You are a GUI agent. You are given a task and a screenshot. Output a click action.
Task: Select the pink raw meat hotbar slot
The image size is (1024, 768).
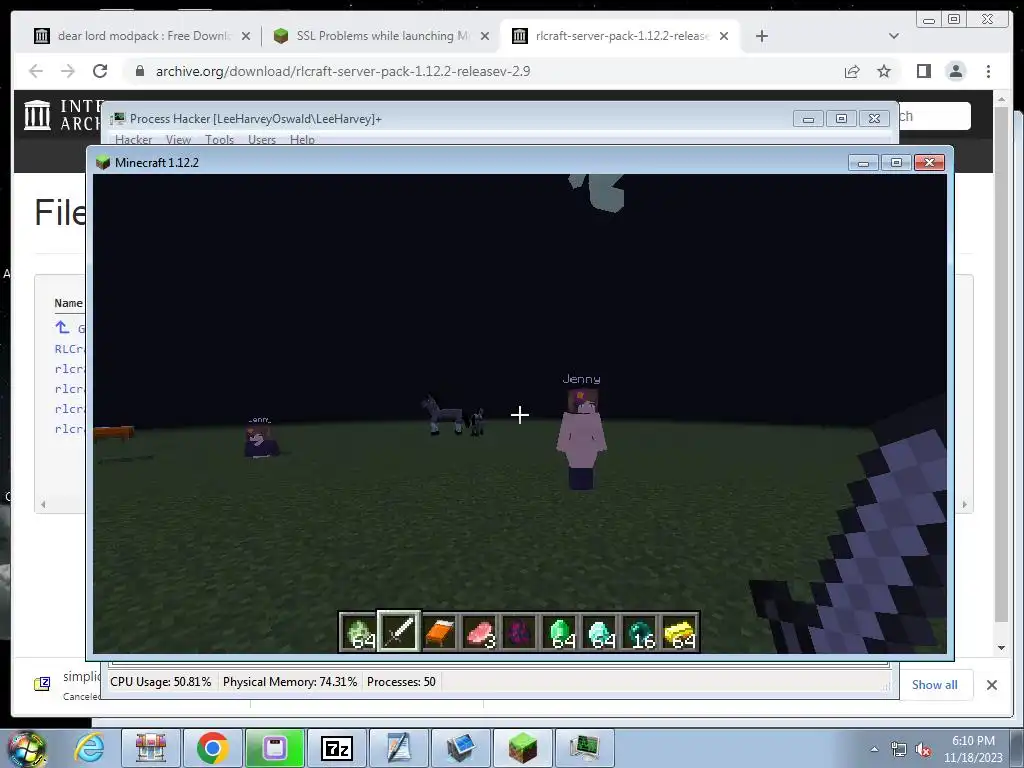[479, 632]
